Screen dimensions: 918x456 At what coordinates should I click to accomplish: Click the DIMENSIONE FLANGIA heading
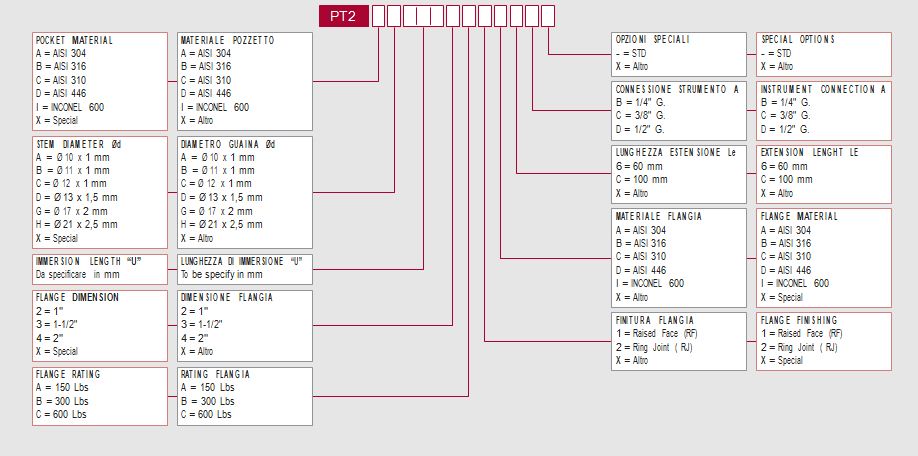tap(226, 298)
